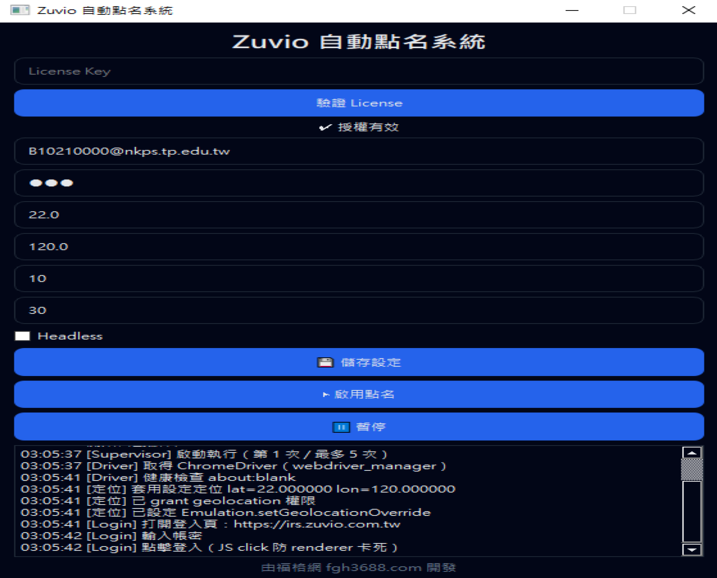Image resolution: width=717 pixels, height=578 pixels.
Task: Select the masked password field
Action: click(x=358, y=183)
